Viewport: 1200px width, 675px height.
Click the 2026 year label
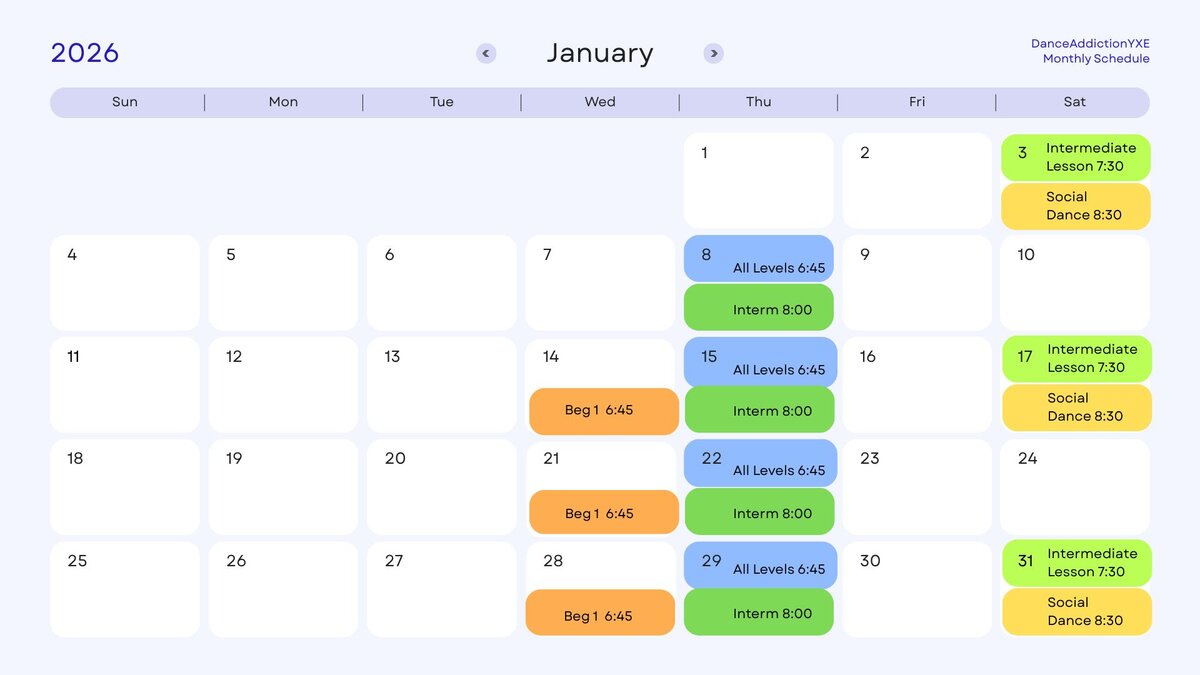[x=85, y=53]
